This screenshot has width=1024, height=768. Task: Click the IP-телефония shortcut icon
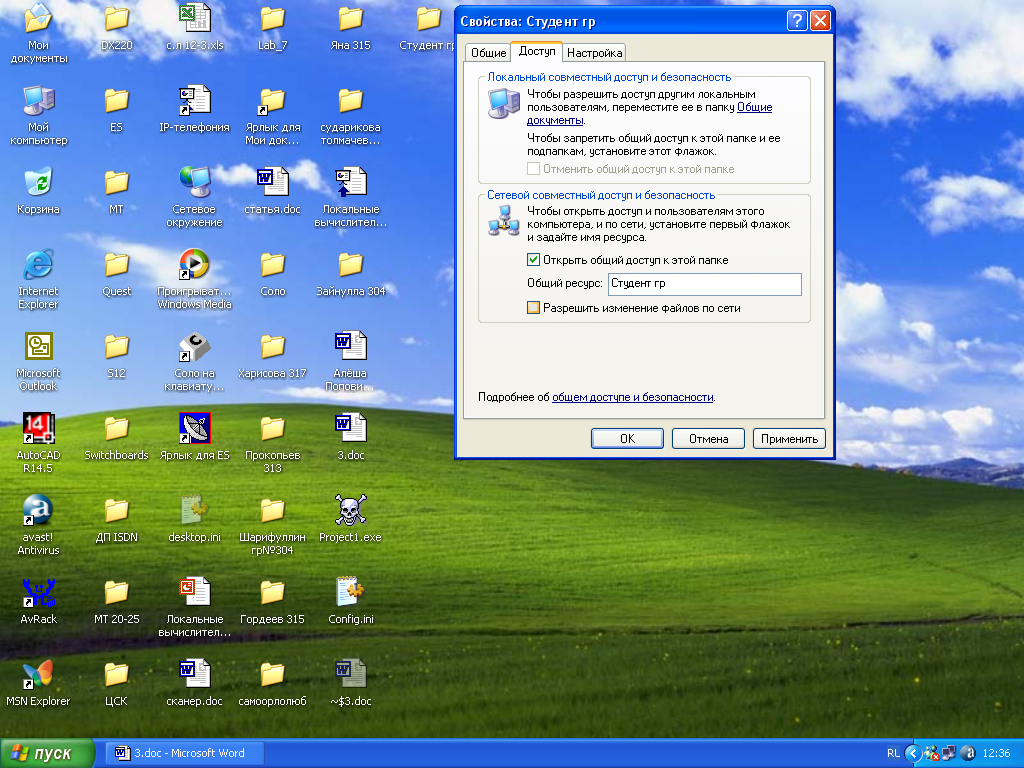click(195, 101)
